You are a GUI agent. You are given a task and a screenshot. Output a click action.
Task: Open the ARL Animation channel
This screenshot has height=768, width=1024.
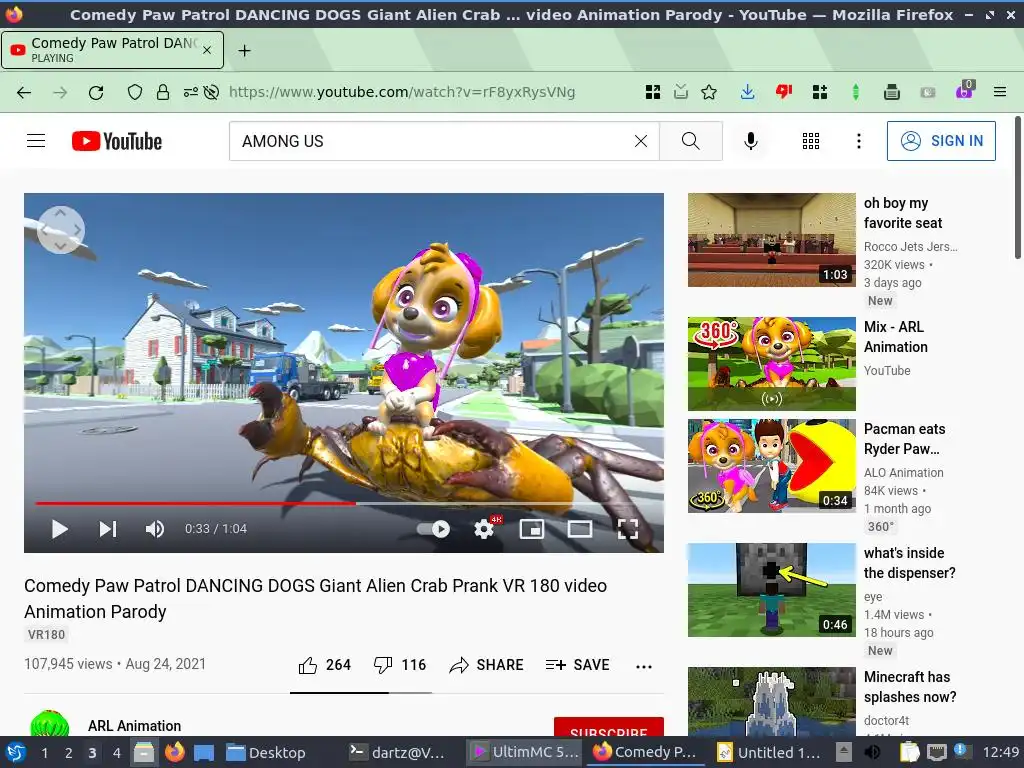click(135, 726)
